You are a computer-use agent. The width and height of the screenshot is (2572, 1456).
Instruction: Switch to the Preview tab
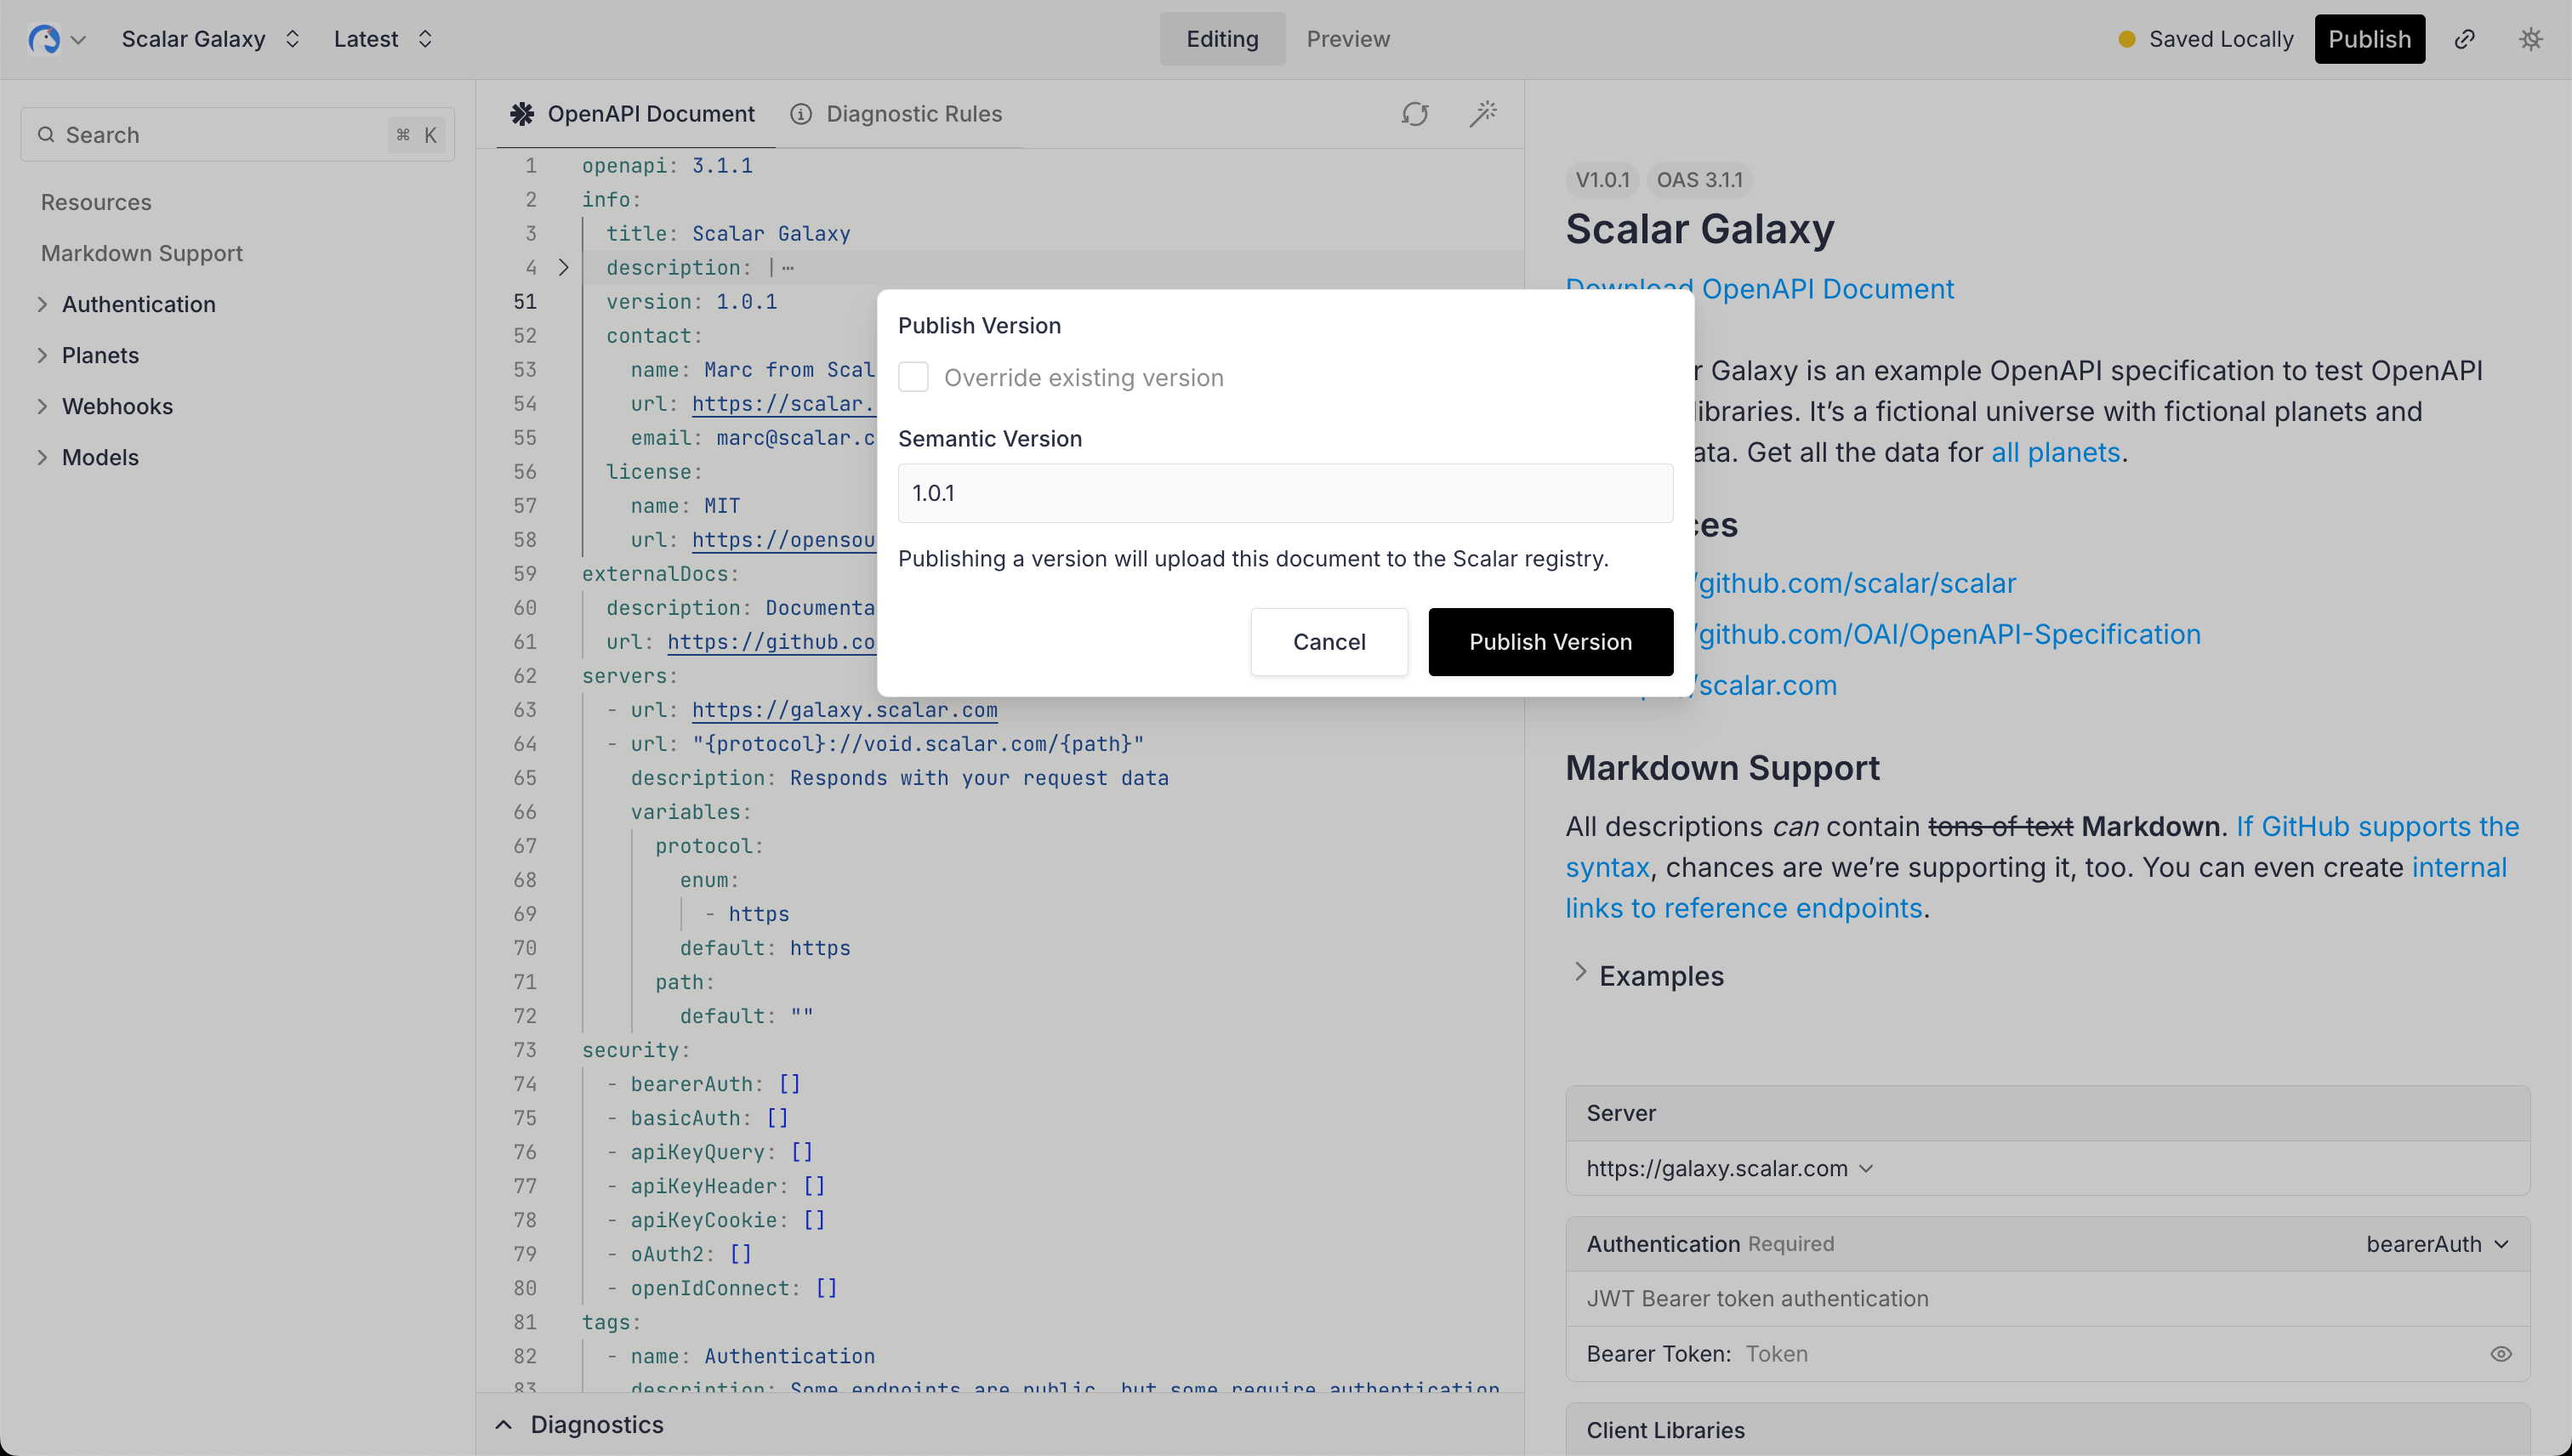point(1348,39)
